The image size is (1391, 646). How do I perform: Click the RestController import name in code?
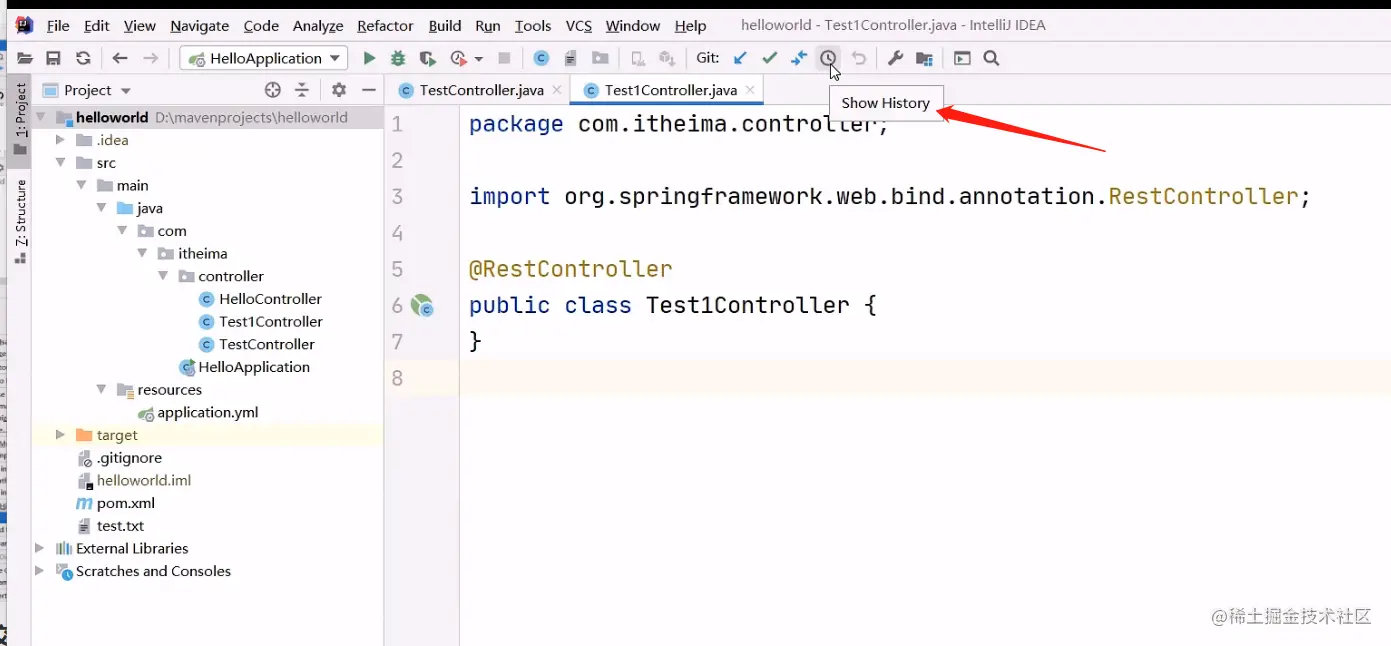click(1203, 196)
